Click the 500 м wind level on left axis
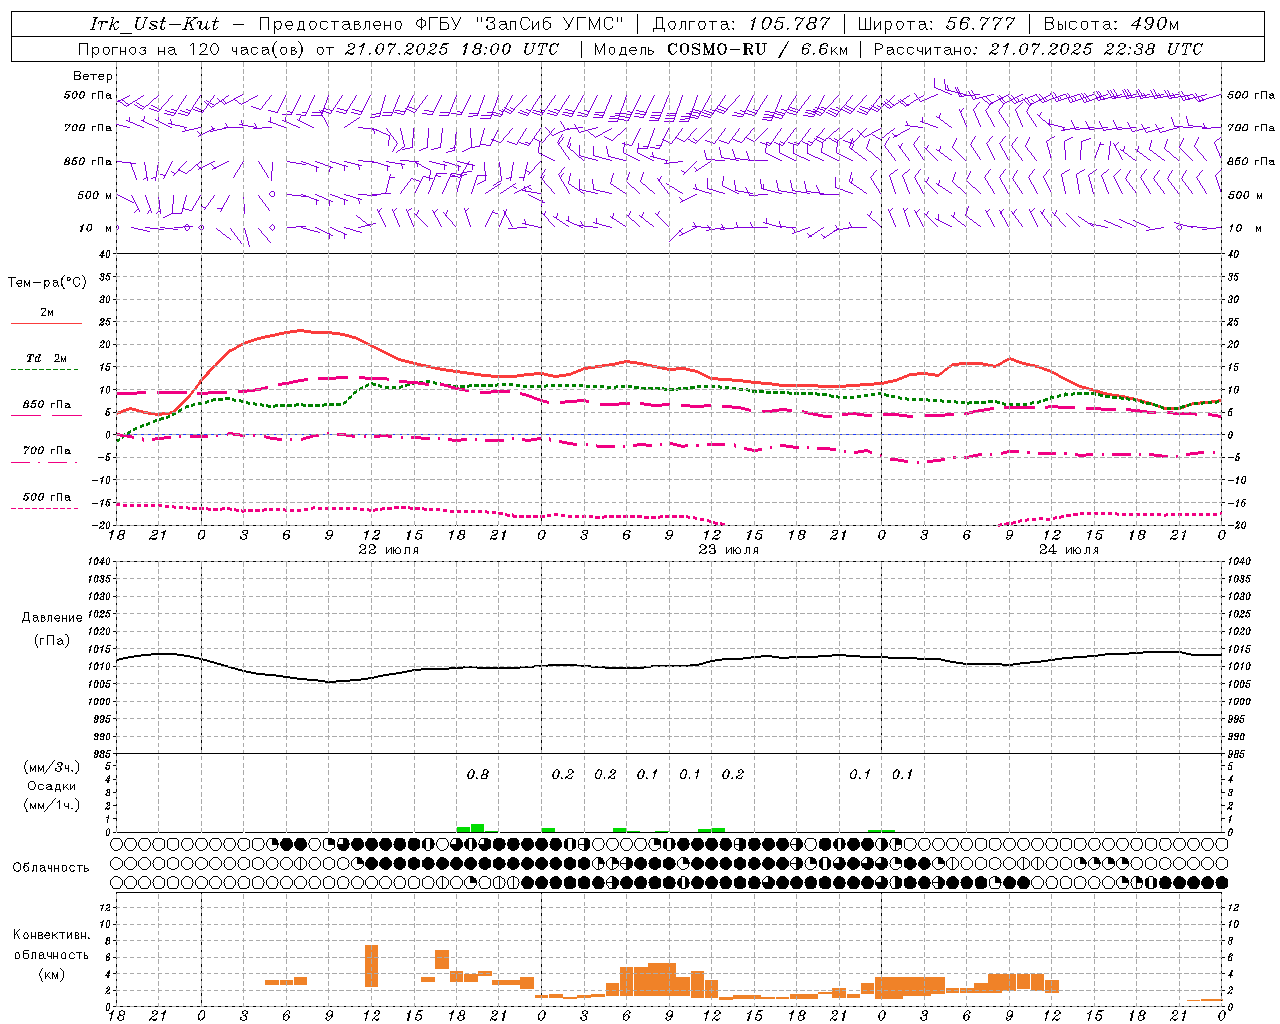 click(x=95, y=195)
